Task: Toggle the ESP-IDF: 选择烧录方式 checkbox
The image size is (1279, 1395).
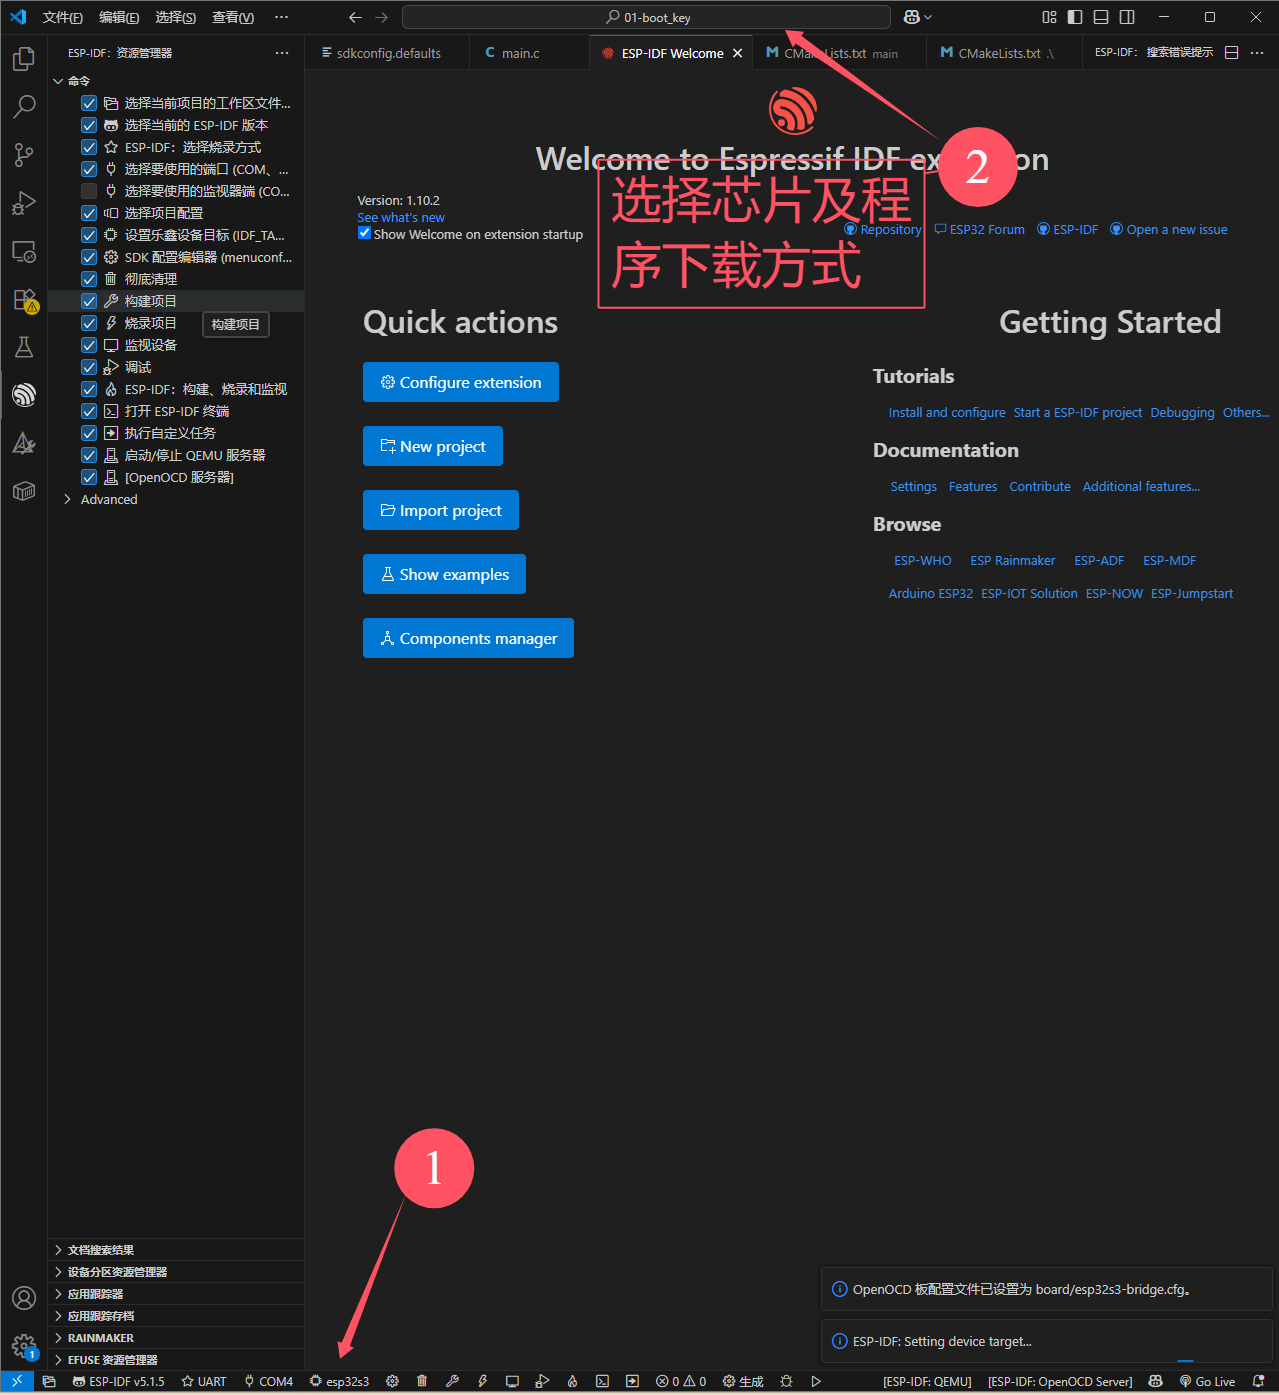Action: tap(89, 147)
